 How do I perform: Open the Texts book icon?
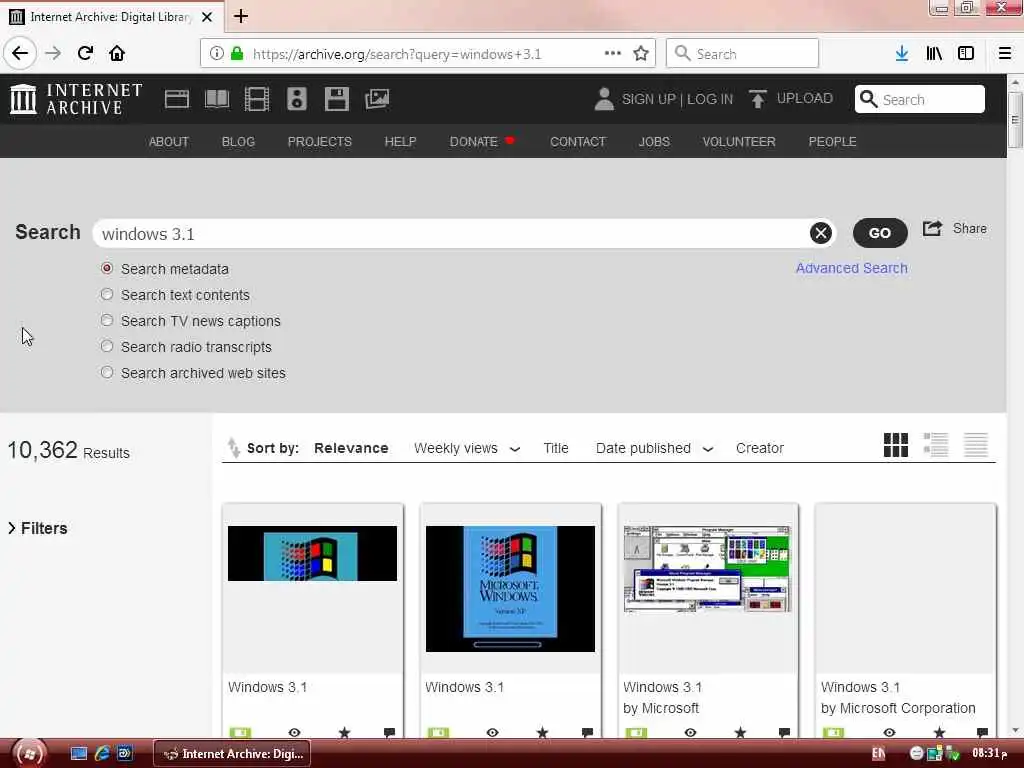click(x=217, y=99)
